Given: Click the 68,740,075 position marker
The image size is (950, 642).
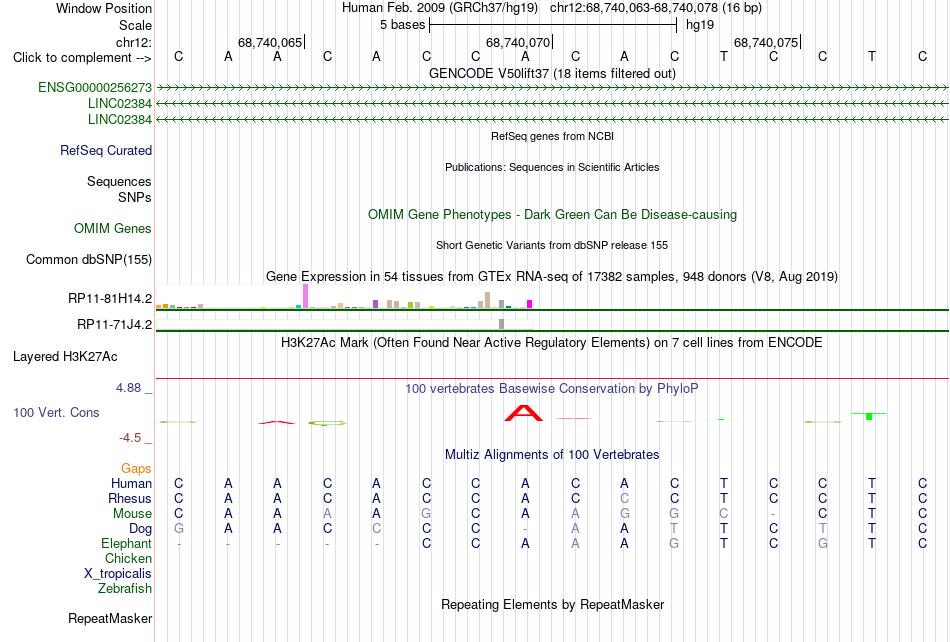Looking at the screenshot, I should (x=766, y=42).
